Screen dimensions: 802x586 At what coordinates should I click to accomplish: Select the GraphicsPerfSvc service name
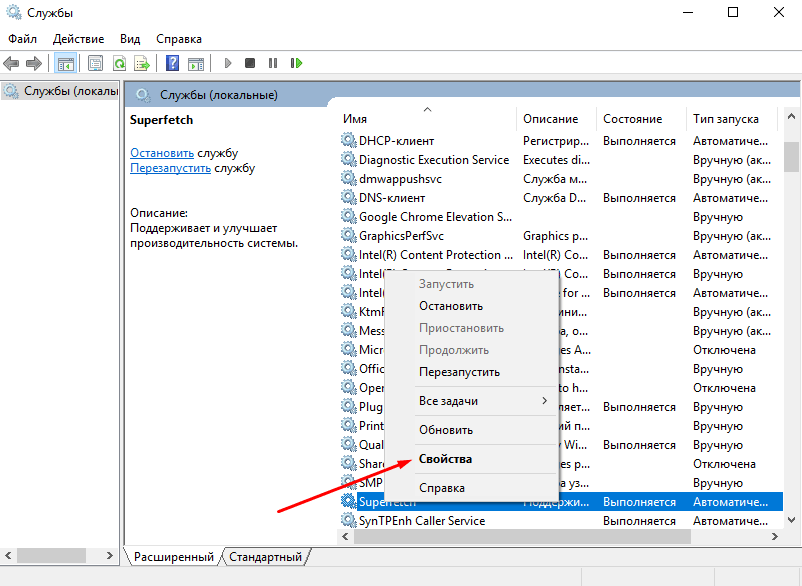click(x=401, y=236)
